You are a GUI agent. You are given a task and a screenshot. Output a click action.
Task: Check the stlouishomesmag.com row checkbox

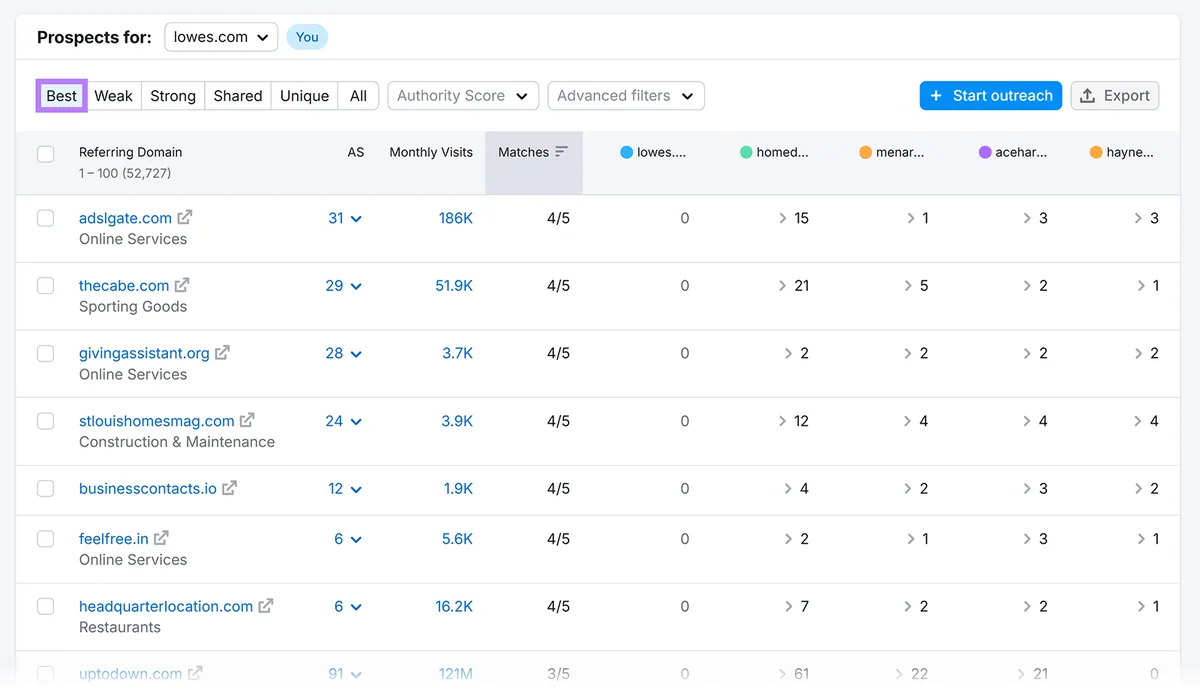[45, 421]
